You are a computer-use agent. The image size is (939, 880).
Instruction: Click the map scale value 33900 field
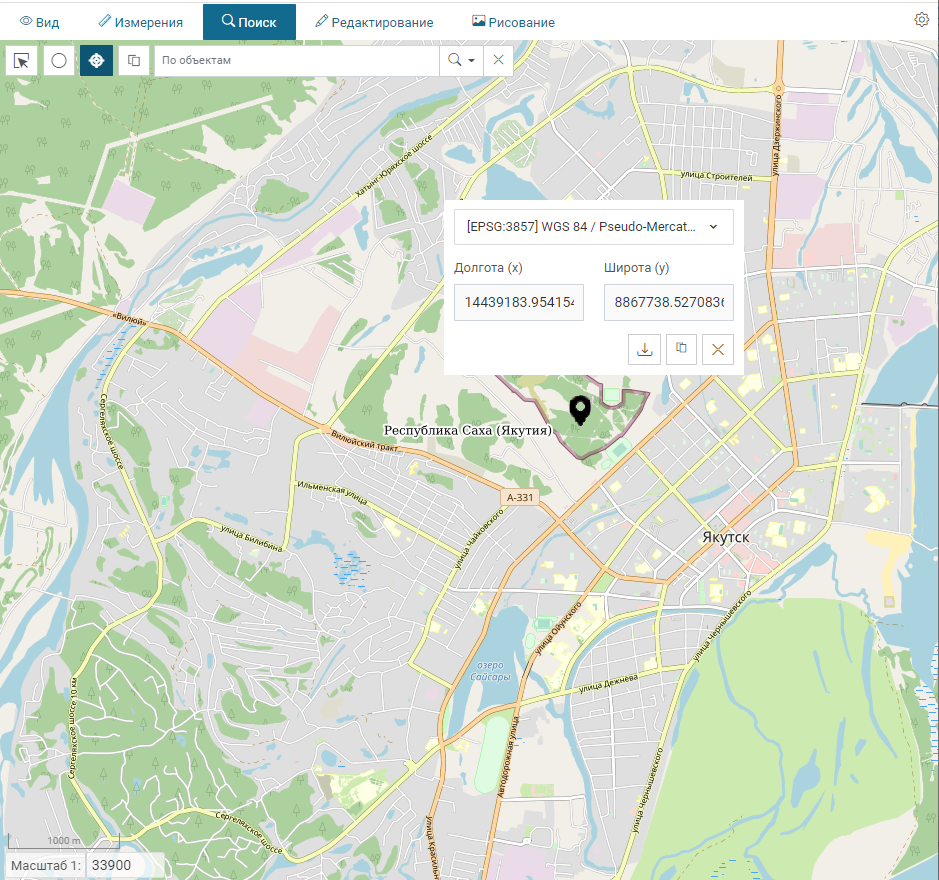pos(115,865)
